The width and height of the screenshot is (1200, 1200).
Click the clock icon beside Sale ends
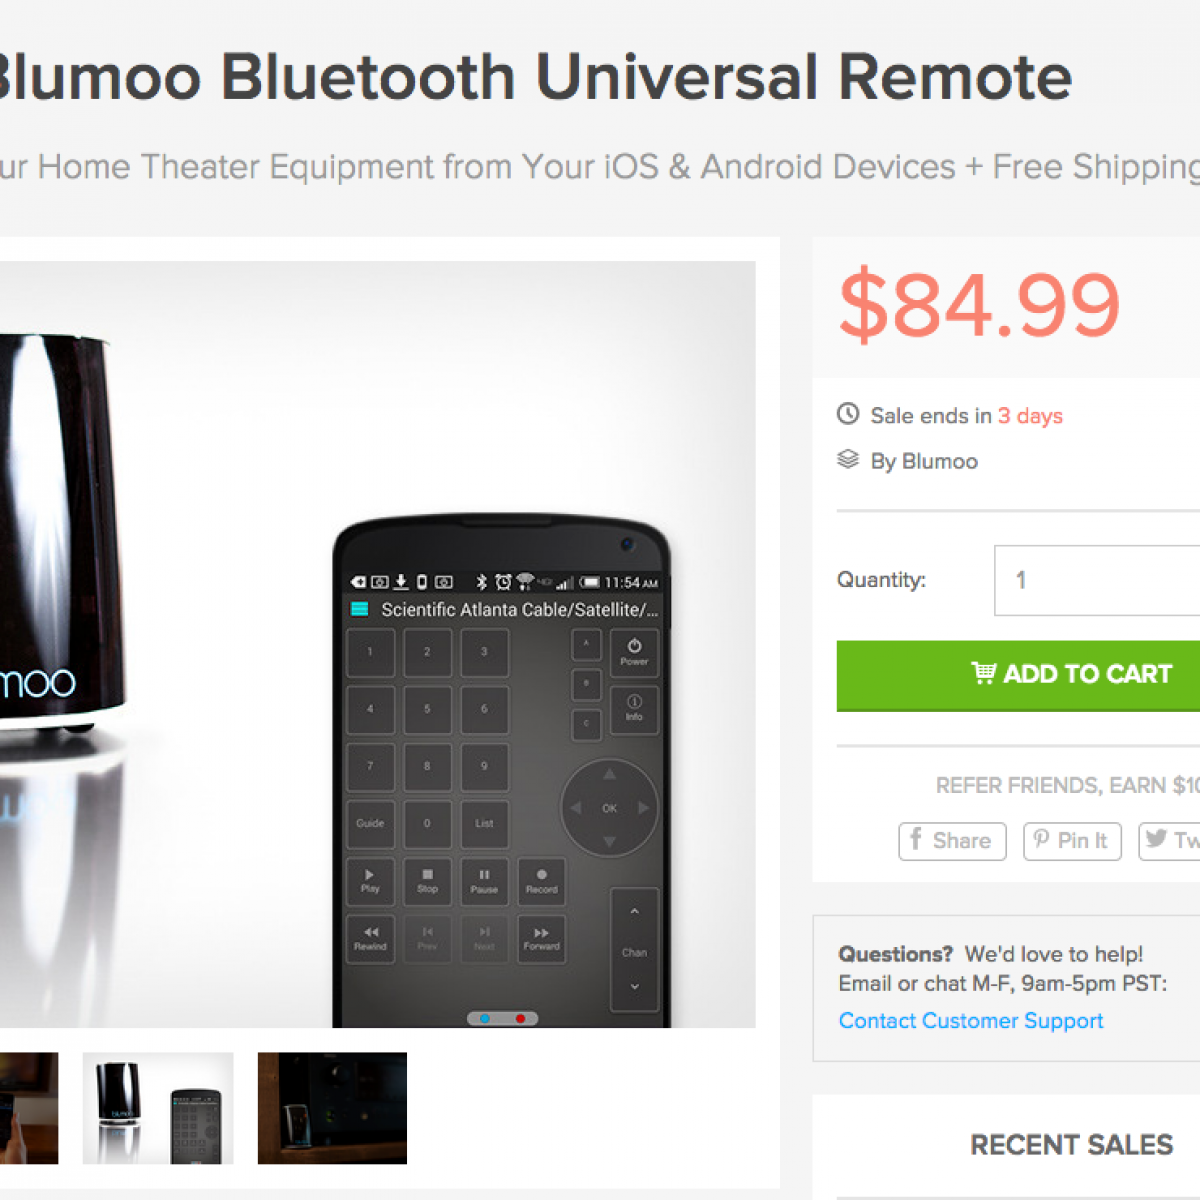[848, 414]
